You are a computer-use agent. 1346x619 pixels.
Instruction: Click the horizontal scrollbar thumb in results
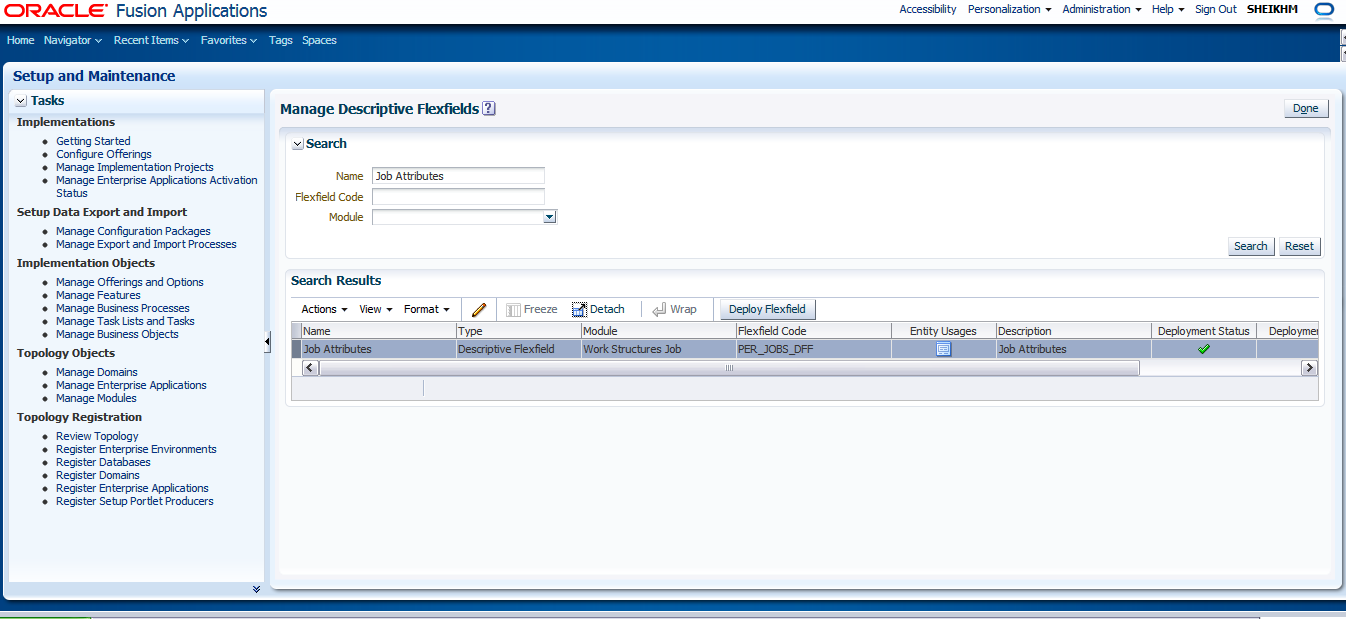pos(729,368)
